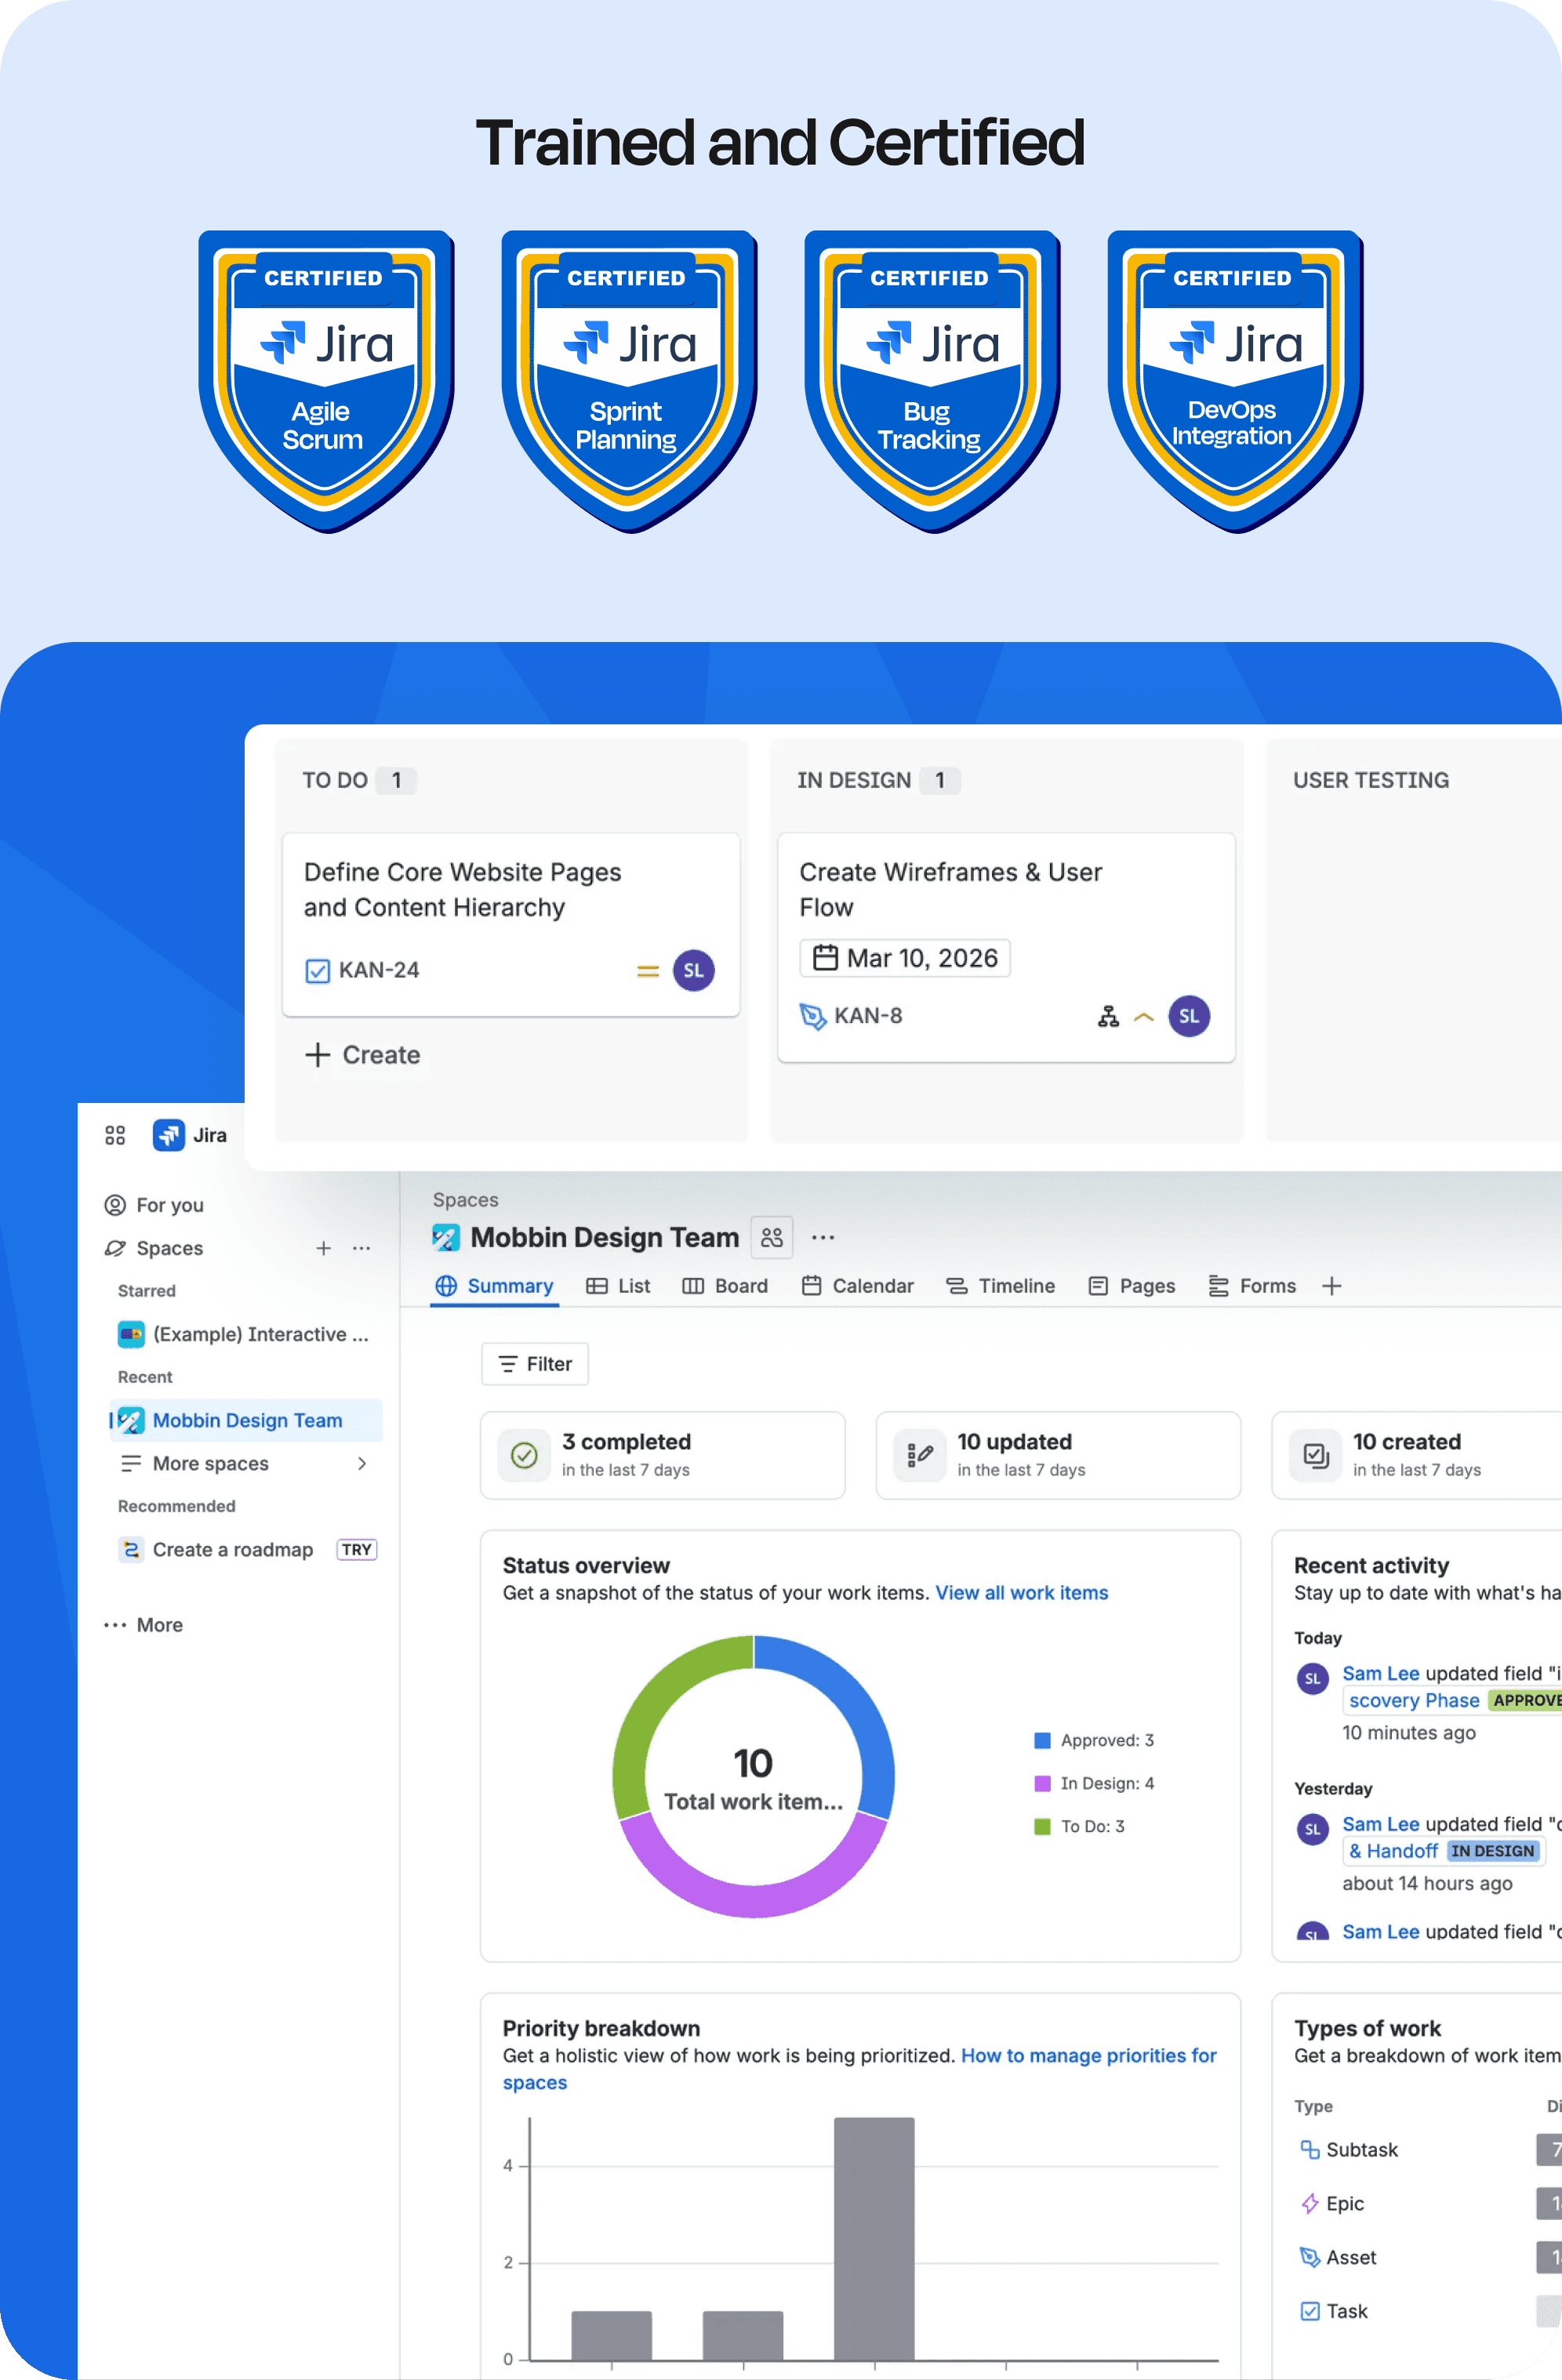This screenshot has width=1562, height=2380.
Task: Click the In Design purple legend swatch
Action: (x=1042, y=1783)
